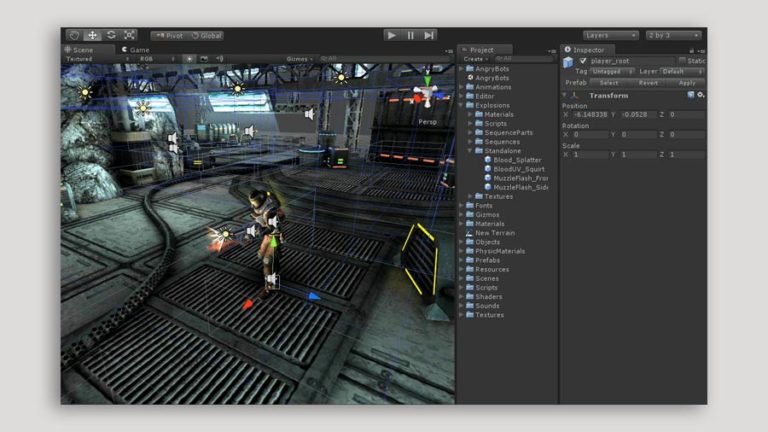Toggle the player_root active checkbox
This screenshot has height=432, width=768.
click(584, 61)
